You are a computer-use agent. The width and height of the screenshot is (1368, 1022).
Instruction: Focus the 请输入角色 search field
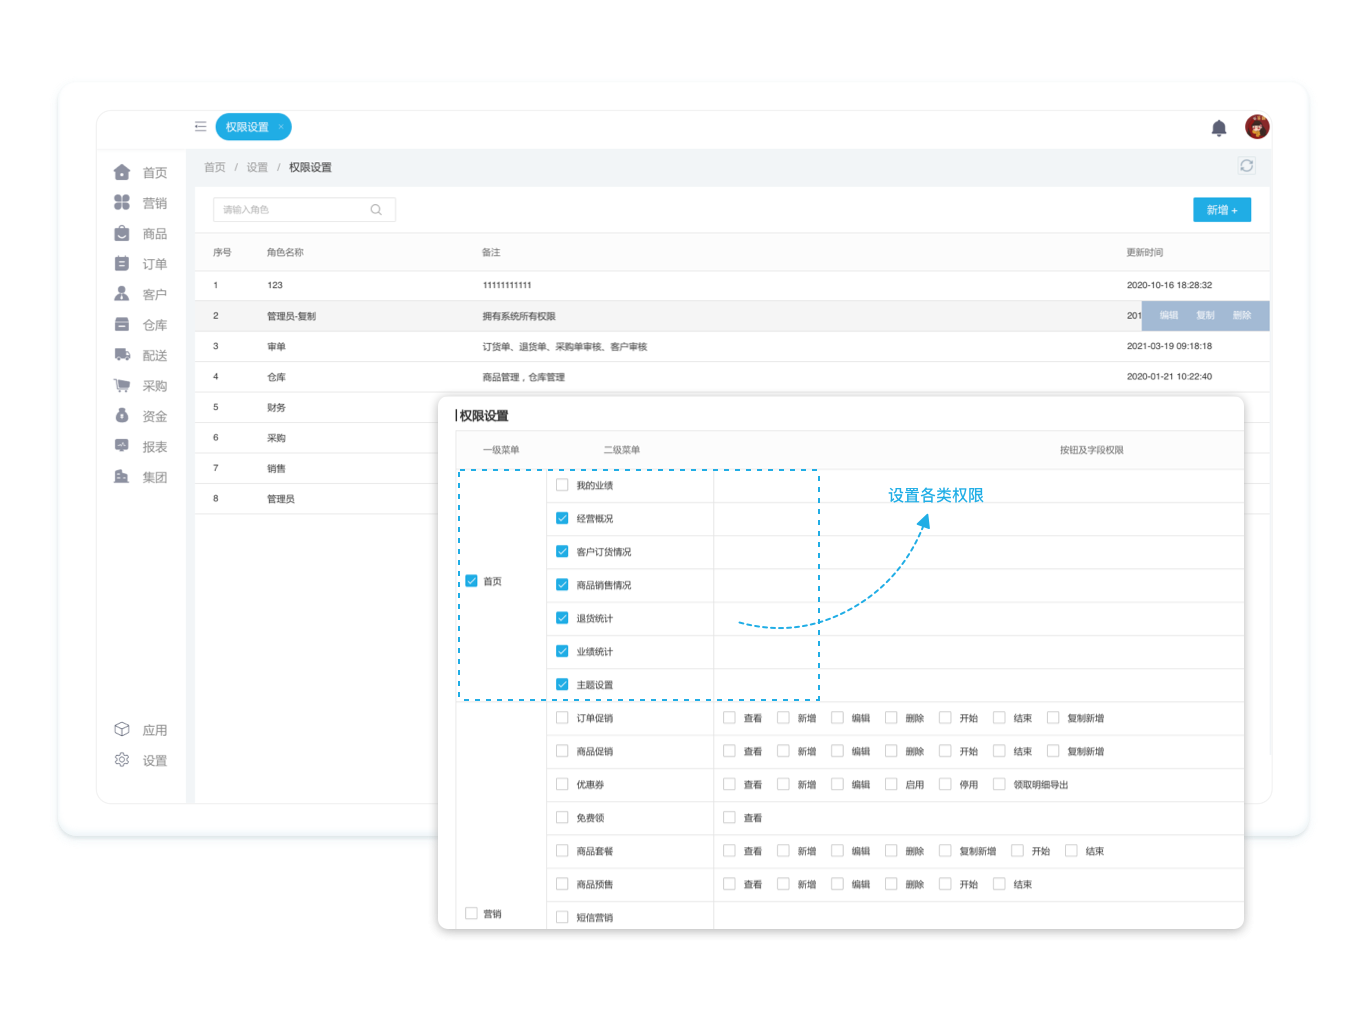point(292,210)
